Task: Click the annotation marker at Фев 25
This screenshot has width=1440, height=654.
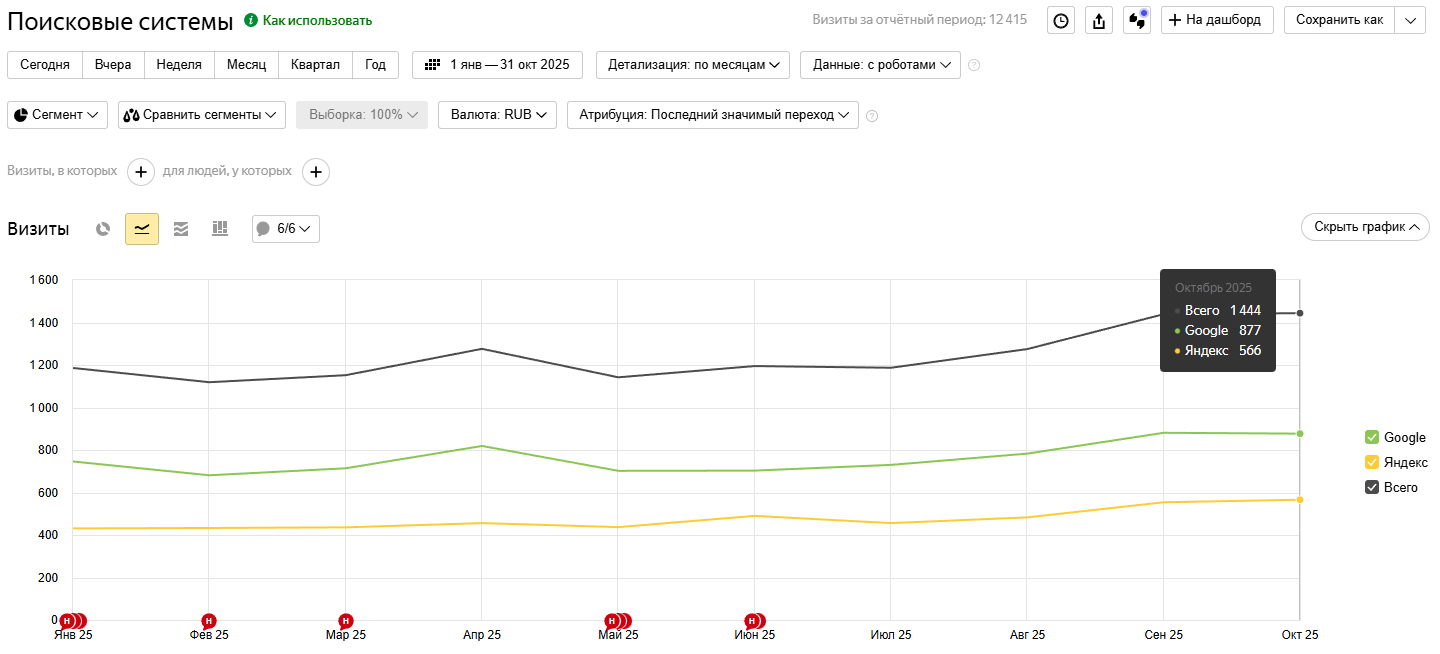Action: pos(208,621)
